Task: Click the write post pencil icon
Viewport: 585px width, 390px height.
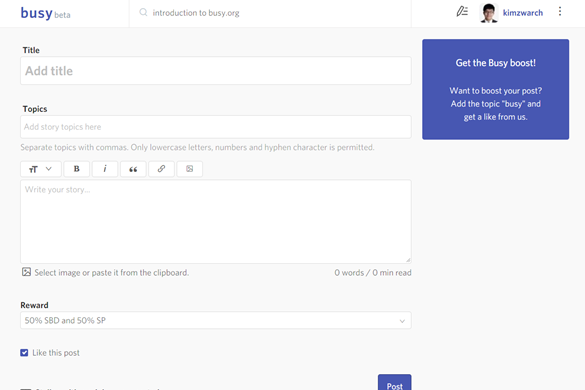Action: click(x=462, y=12)
